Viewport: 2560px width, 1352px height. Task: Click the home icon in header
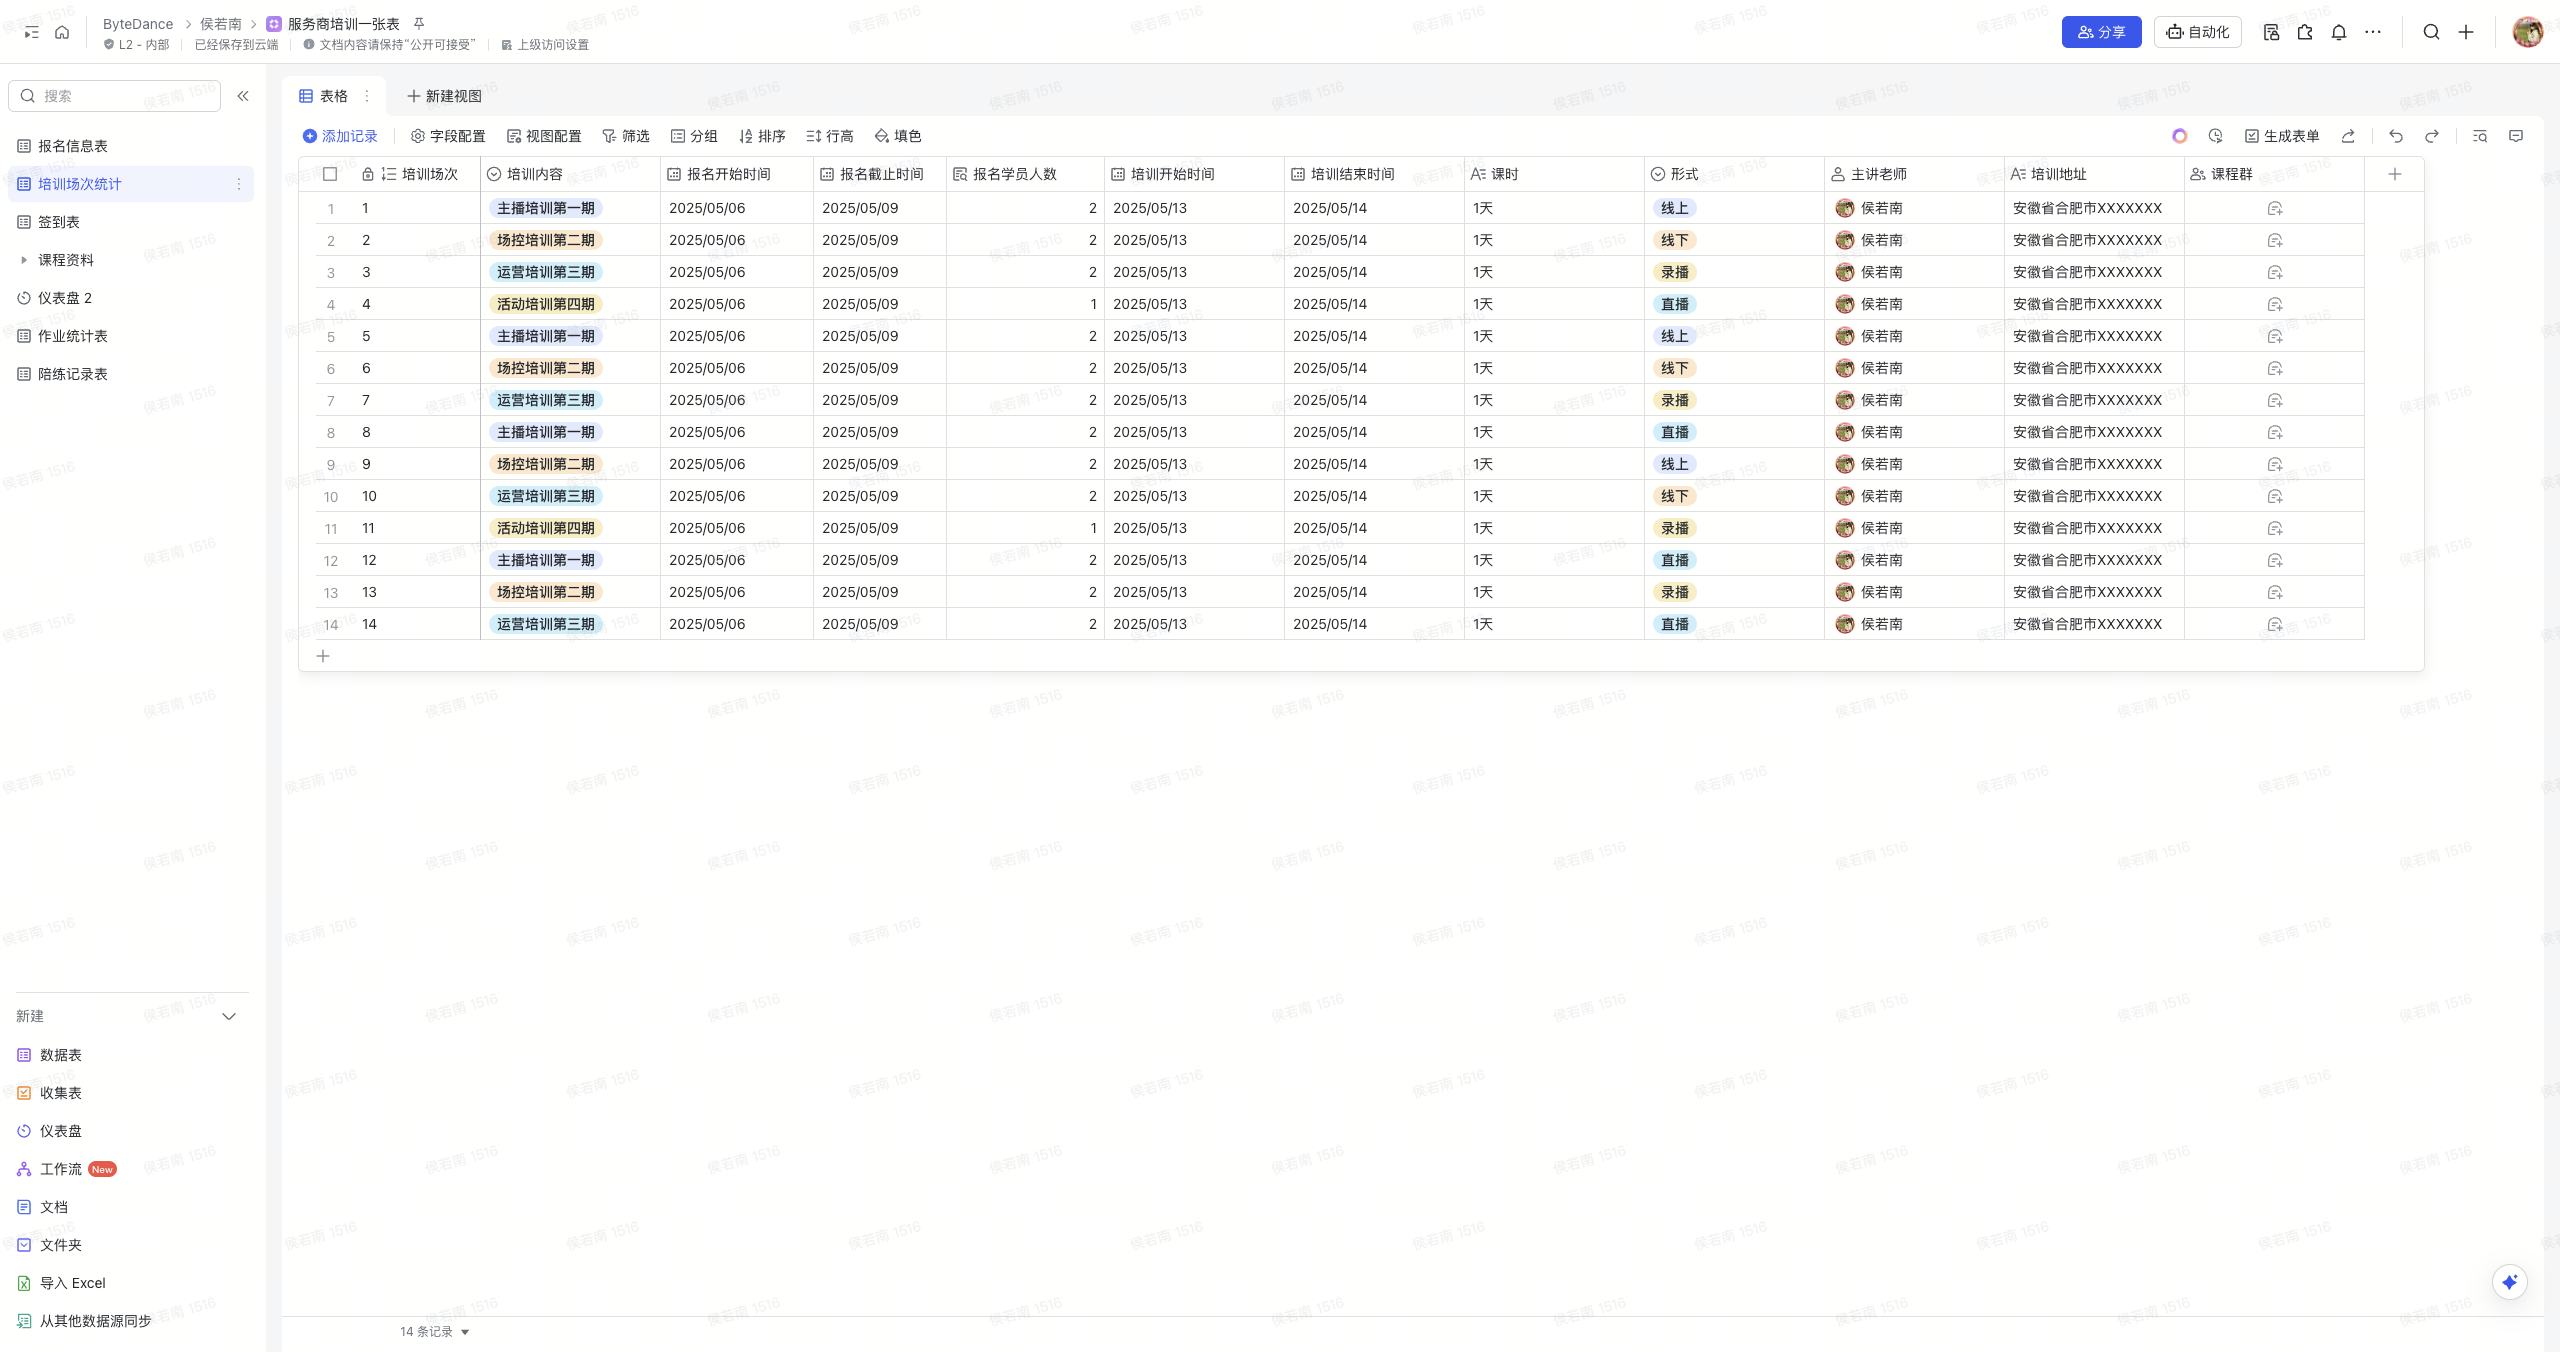[x=62, y=32]
